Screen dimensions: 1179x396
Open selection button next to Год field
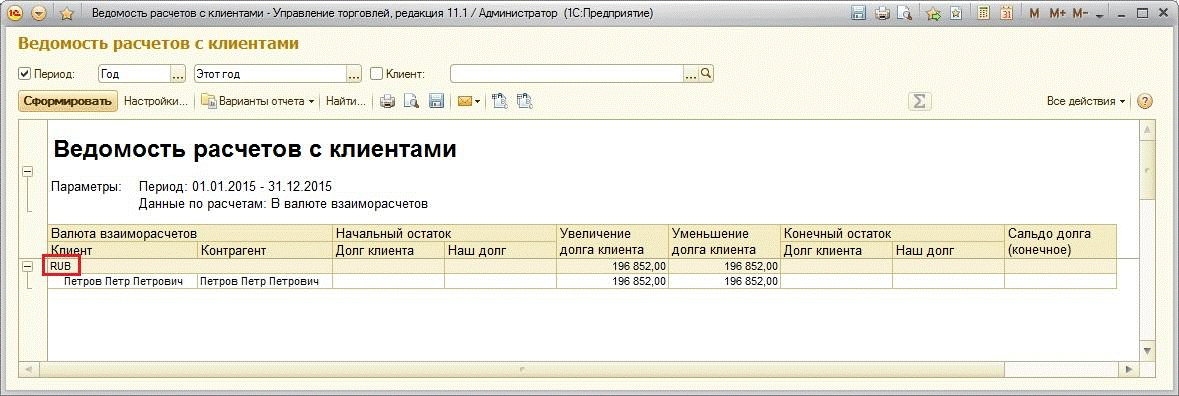[177, 74]
